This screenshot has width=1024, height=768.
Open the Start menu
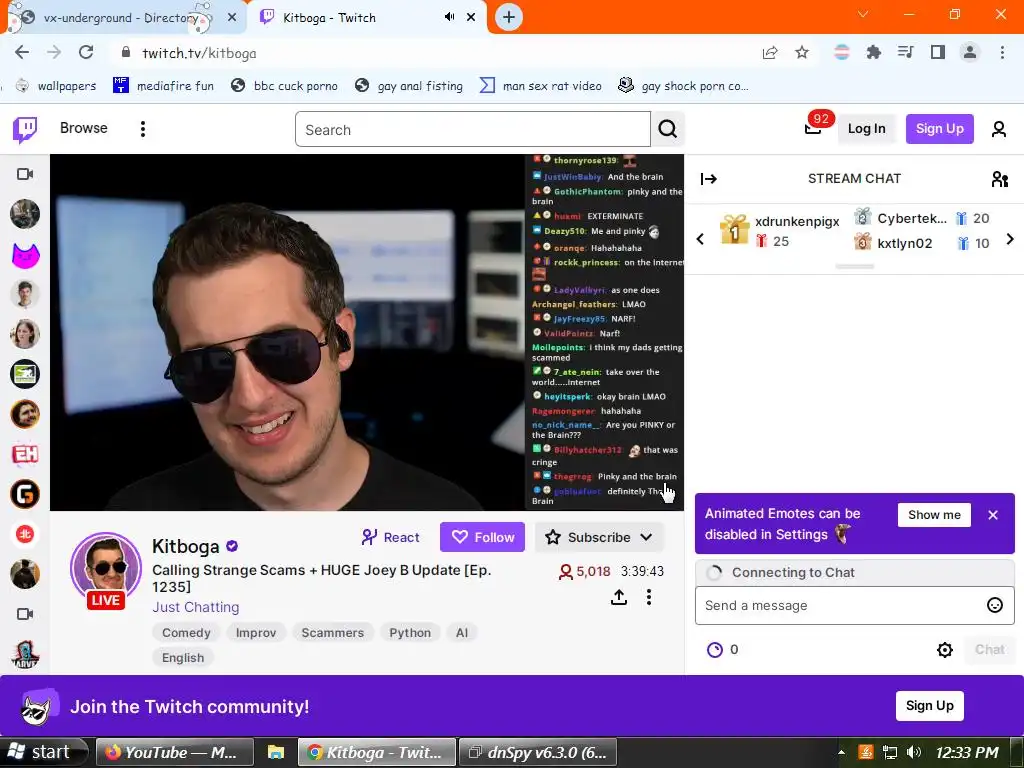pos(43,752)
